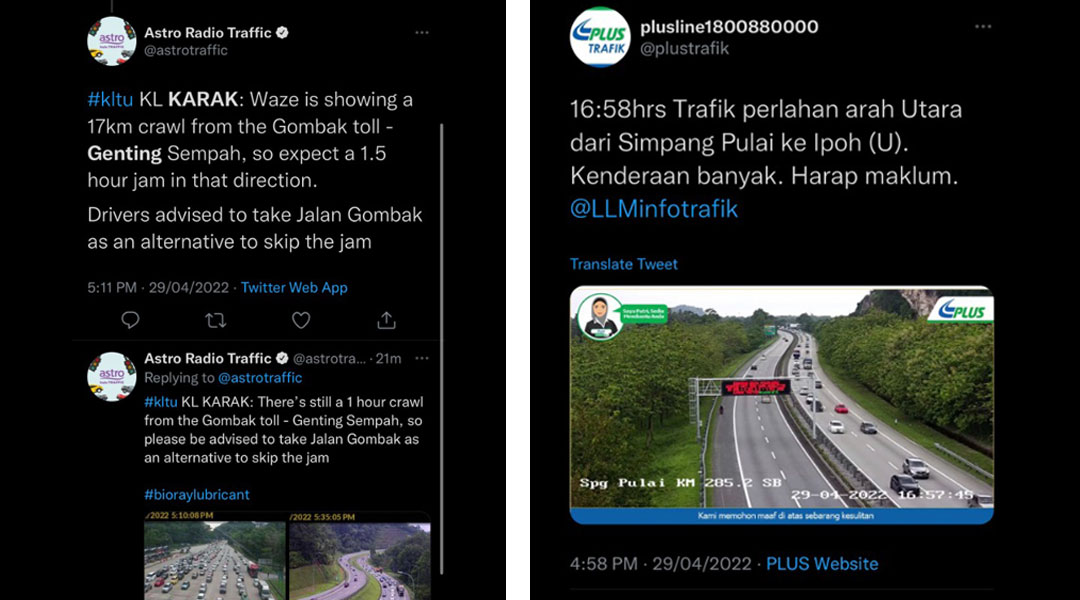Click the reply speech bubble icon
This screenshot has width=1080, height=600.
pyautogui.click(x=130, y=320)
